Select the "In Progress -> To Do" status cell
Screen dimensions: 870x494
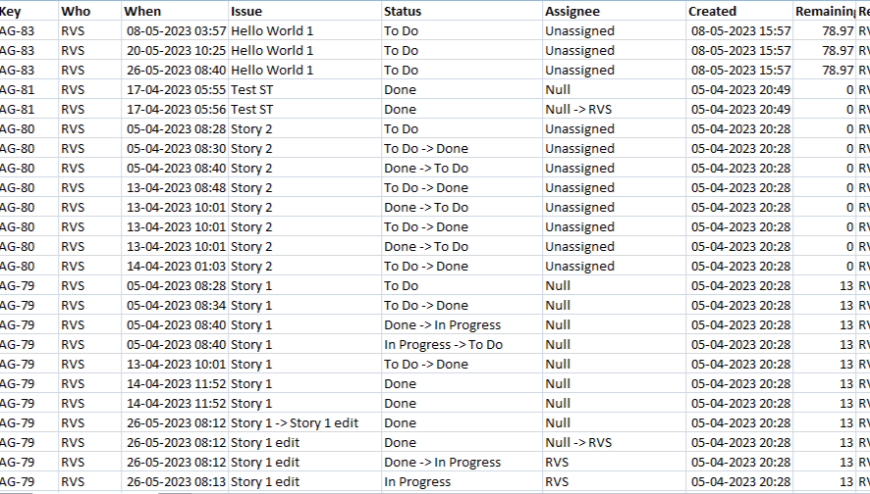(443, 345)
